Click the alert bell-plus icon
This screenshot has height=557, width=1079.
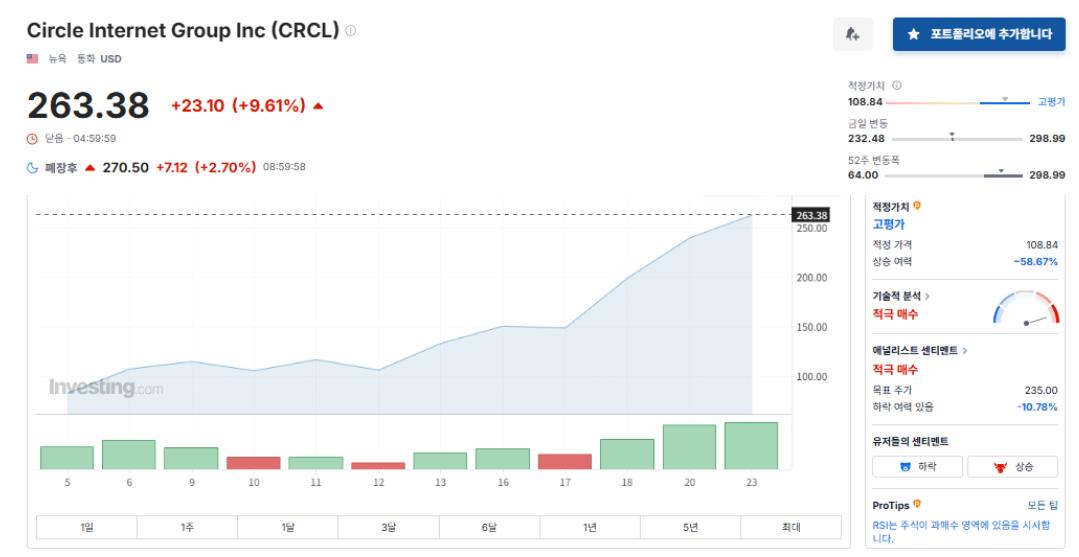tap(853, 34)
